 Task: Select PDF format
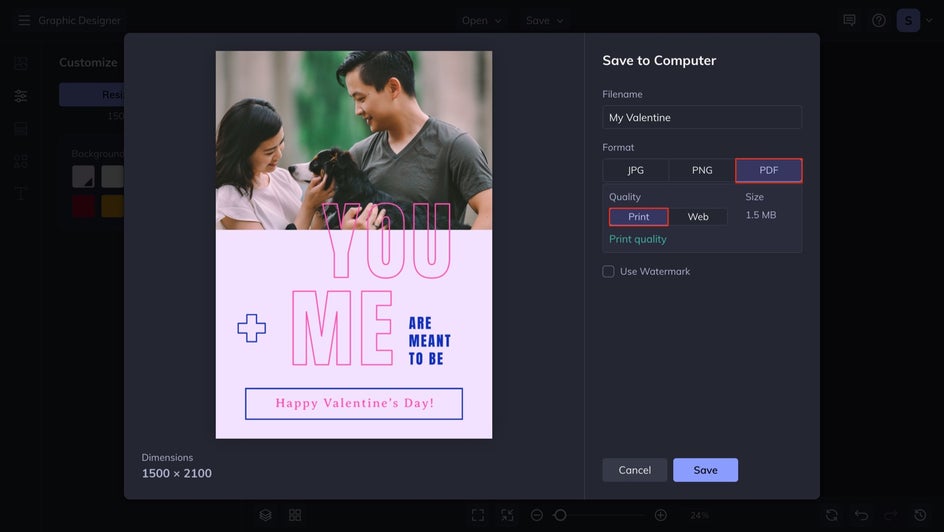pos(769,170)
